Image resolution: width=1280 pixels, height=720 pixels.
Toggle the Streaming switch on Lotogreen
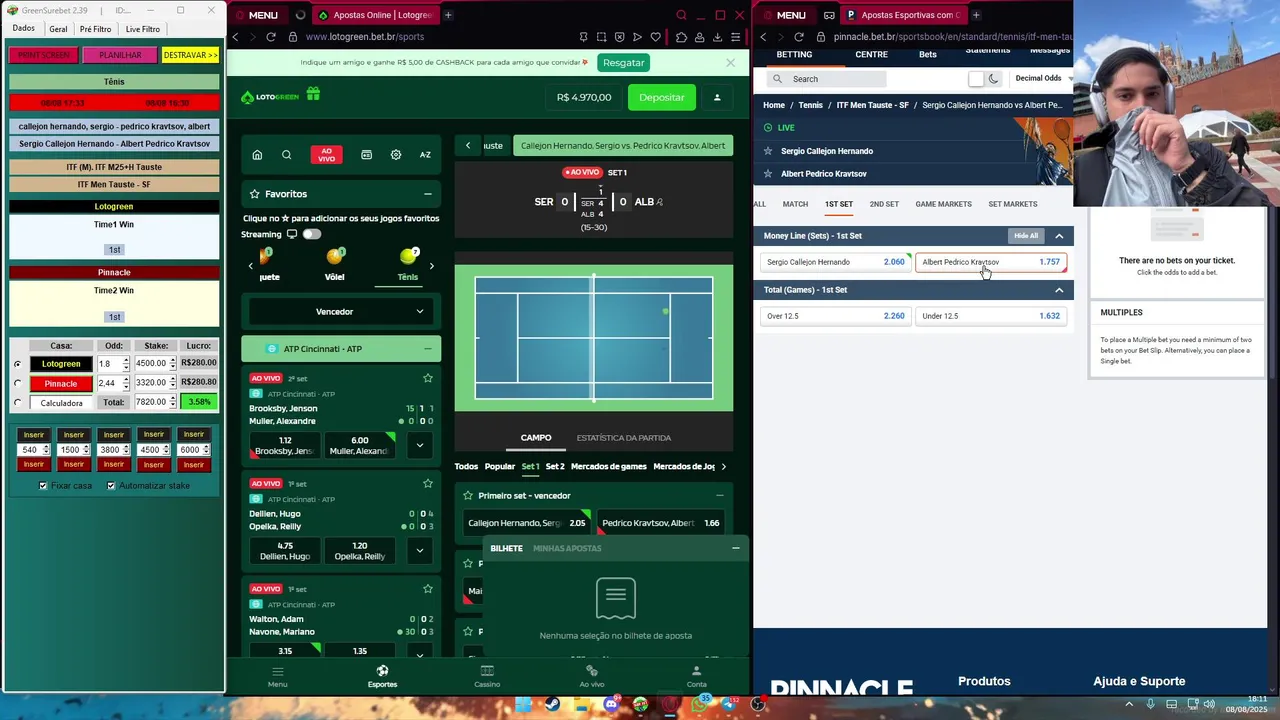(312, 234)
